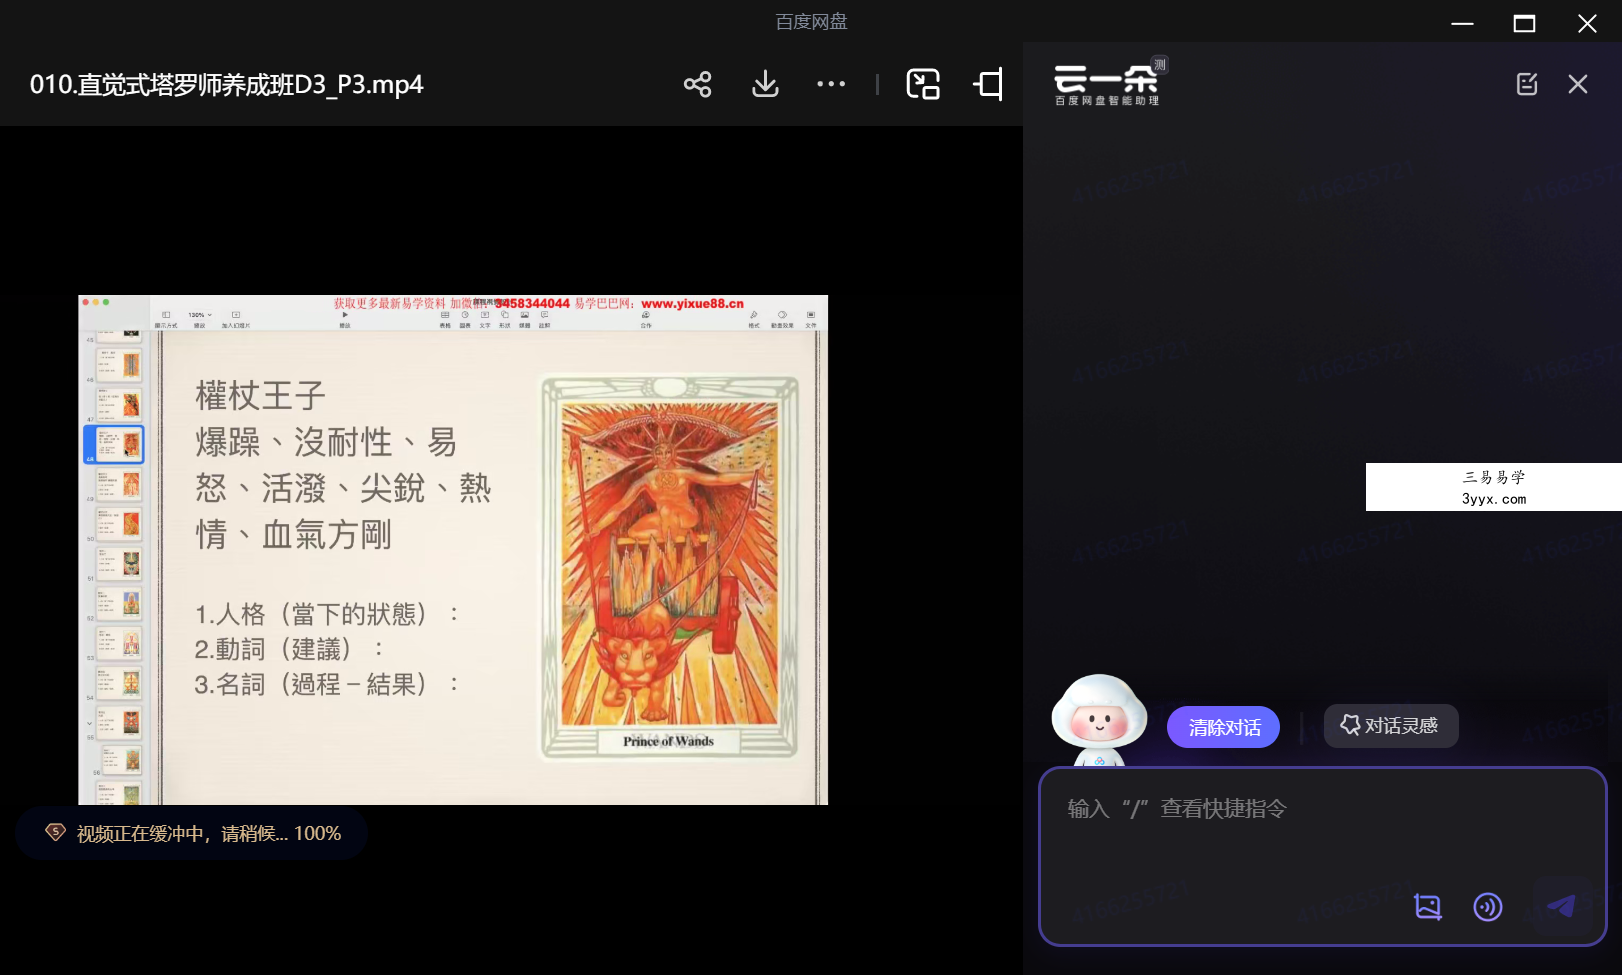Open the more options ellipsis menu
Viewport: 1622px width, 975px height.
click(831, 84)
